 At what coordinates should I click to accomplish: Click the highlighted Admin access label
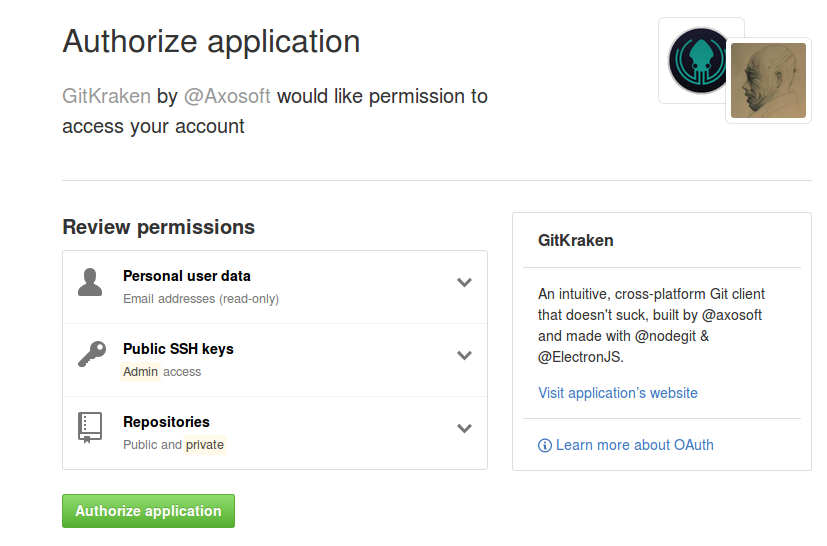pos(140,372)
